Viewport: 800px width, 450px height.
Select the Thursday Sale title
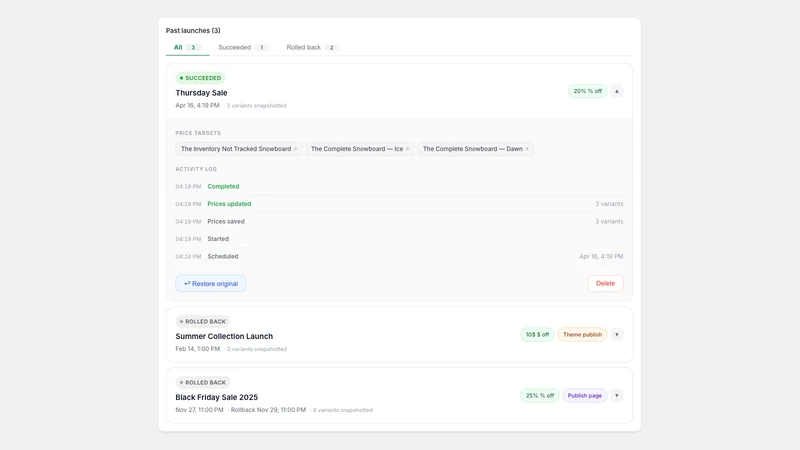[x=202, y=93]
